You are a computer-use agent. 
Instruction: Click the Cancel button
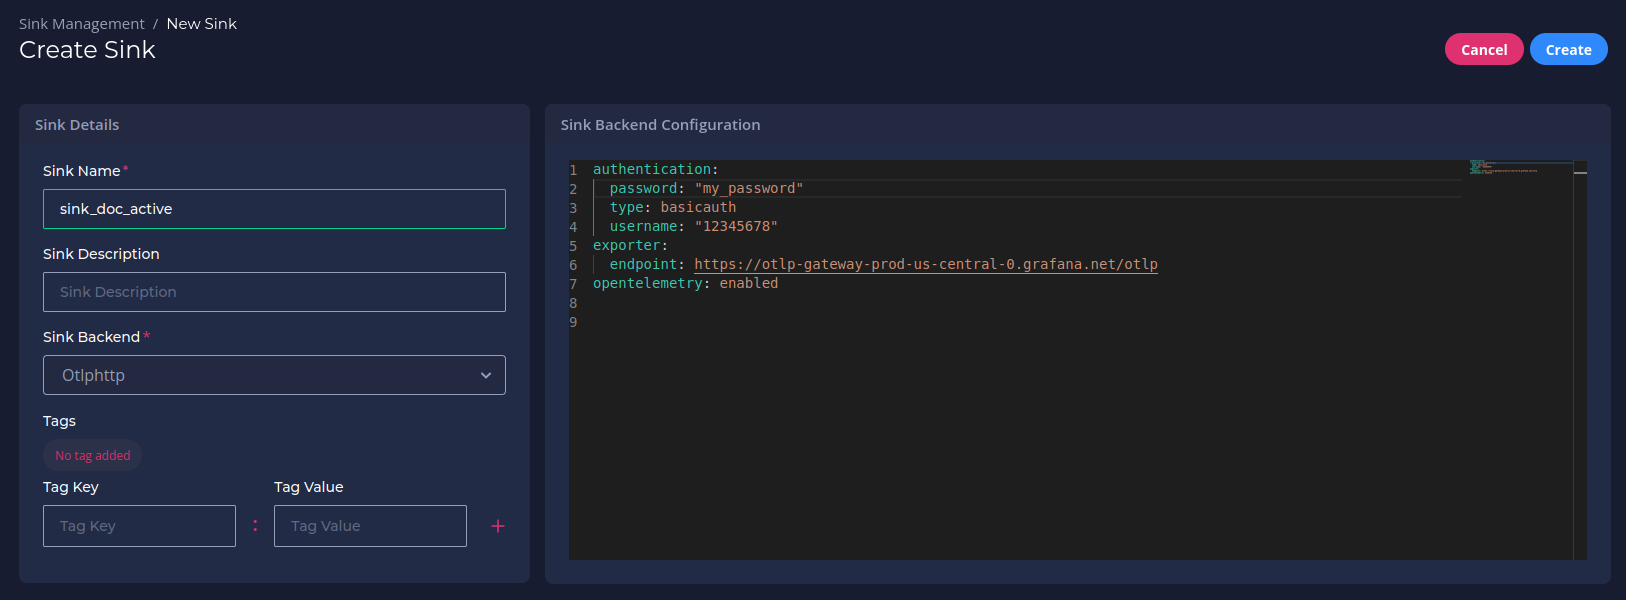click(x=1484, y=49)
